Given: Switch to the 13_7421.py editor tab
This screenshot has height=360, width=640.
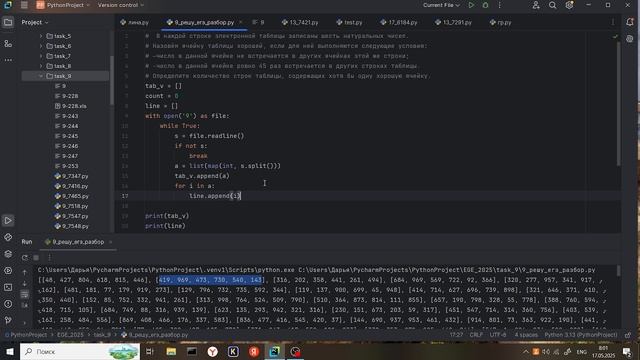Looking at the screenshot, I should pos(300,22).
